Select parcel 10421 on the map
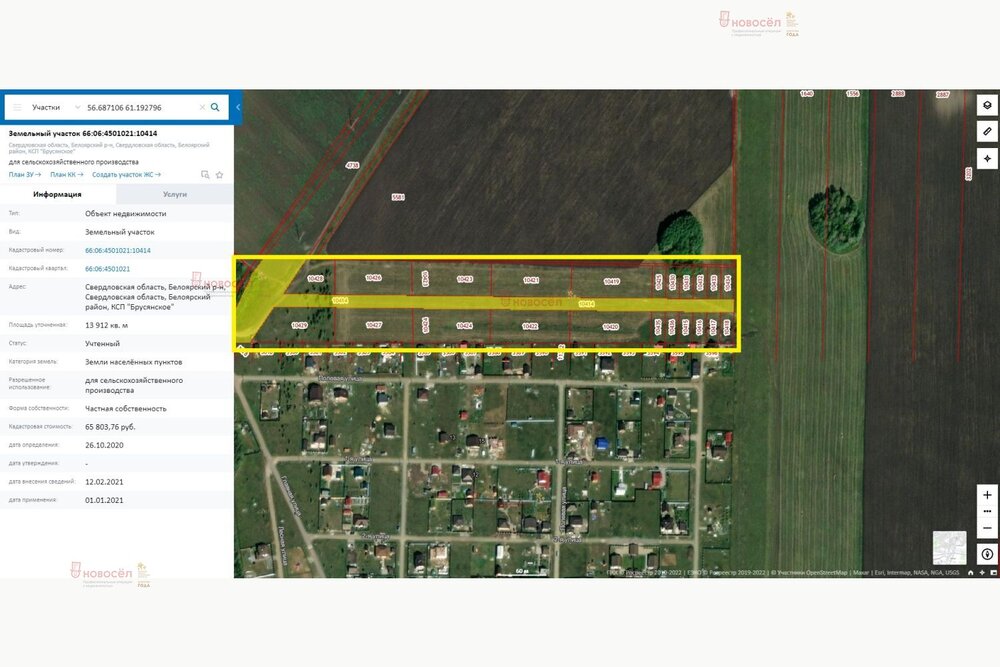The image size is (1000, 667). click(531, 280)
